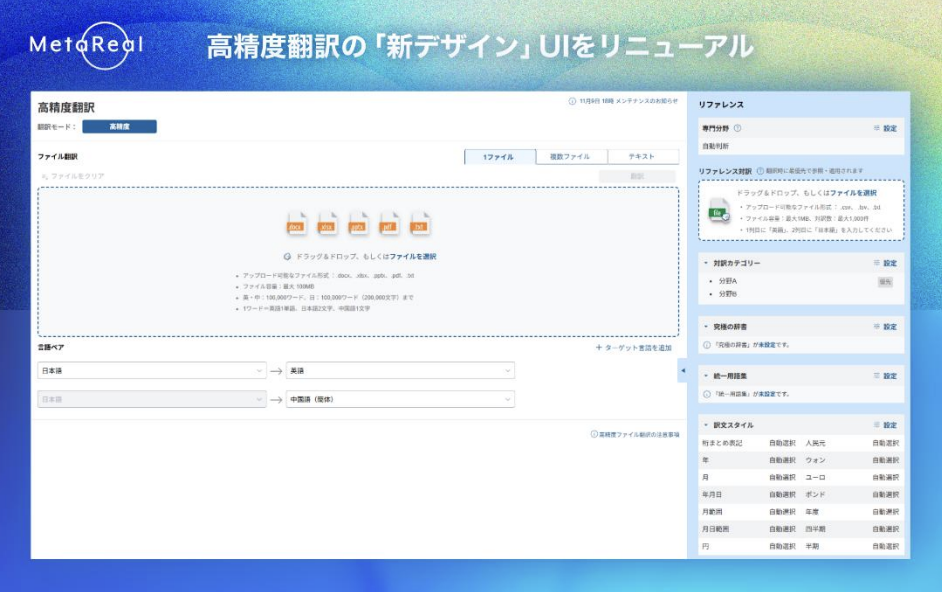This screenshot has width=942, height=592.
Task: Collapse the 訳文スタイル section
Action: coord(705,425)
